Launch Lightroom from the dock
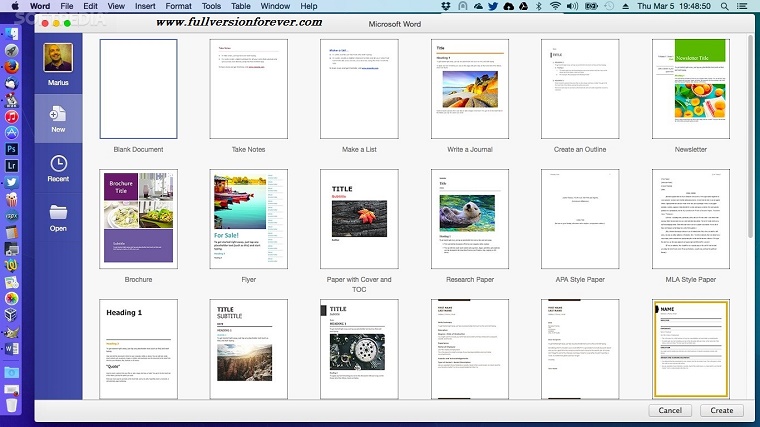 [x=12, y=166]
